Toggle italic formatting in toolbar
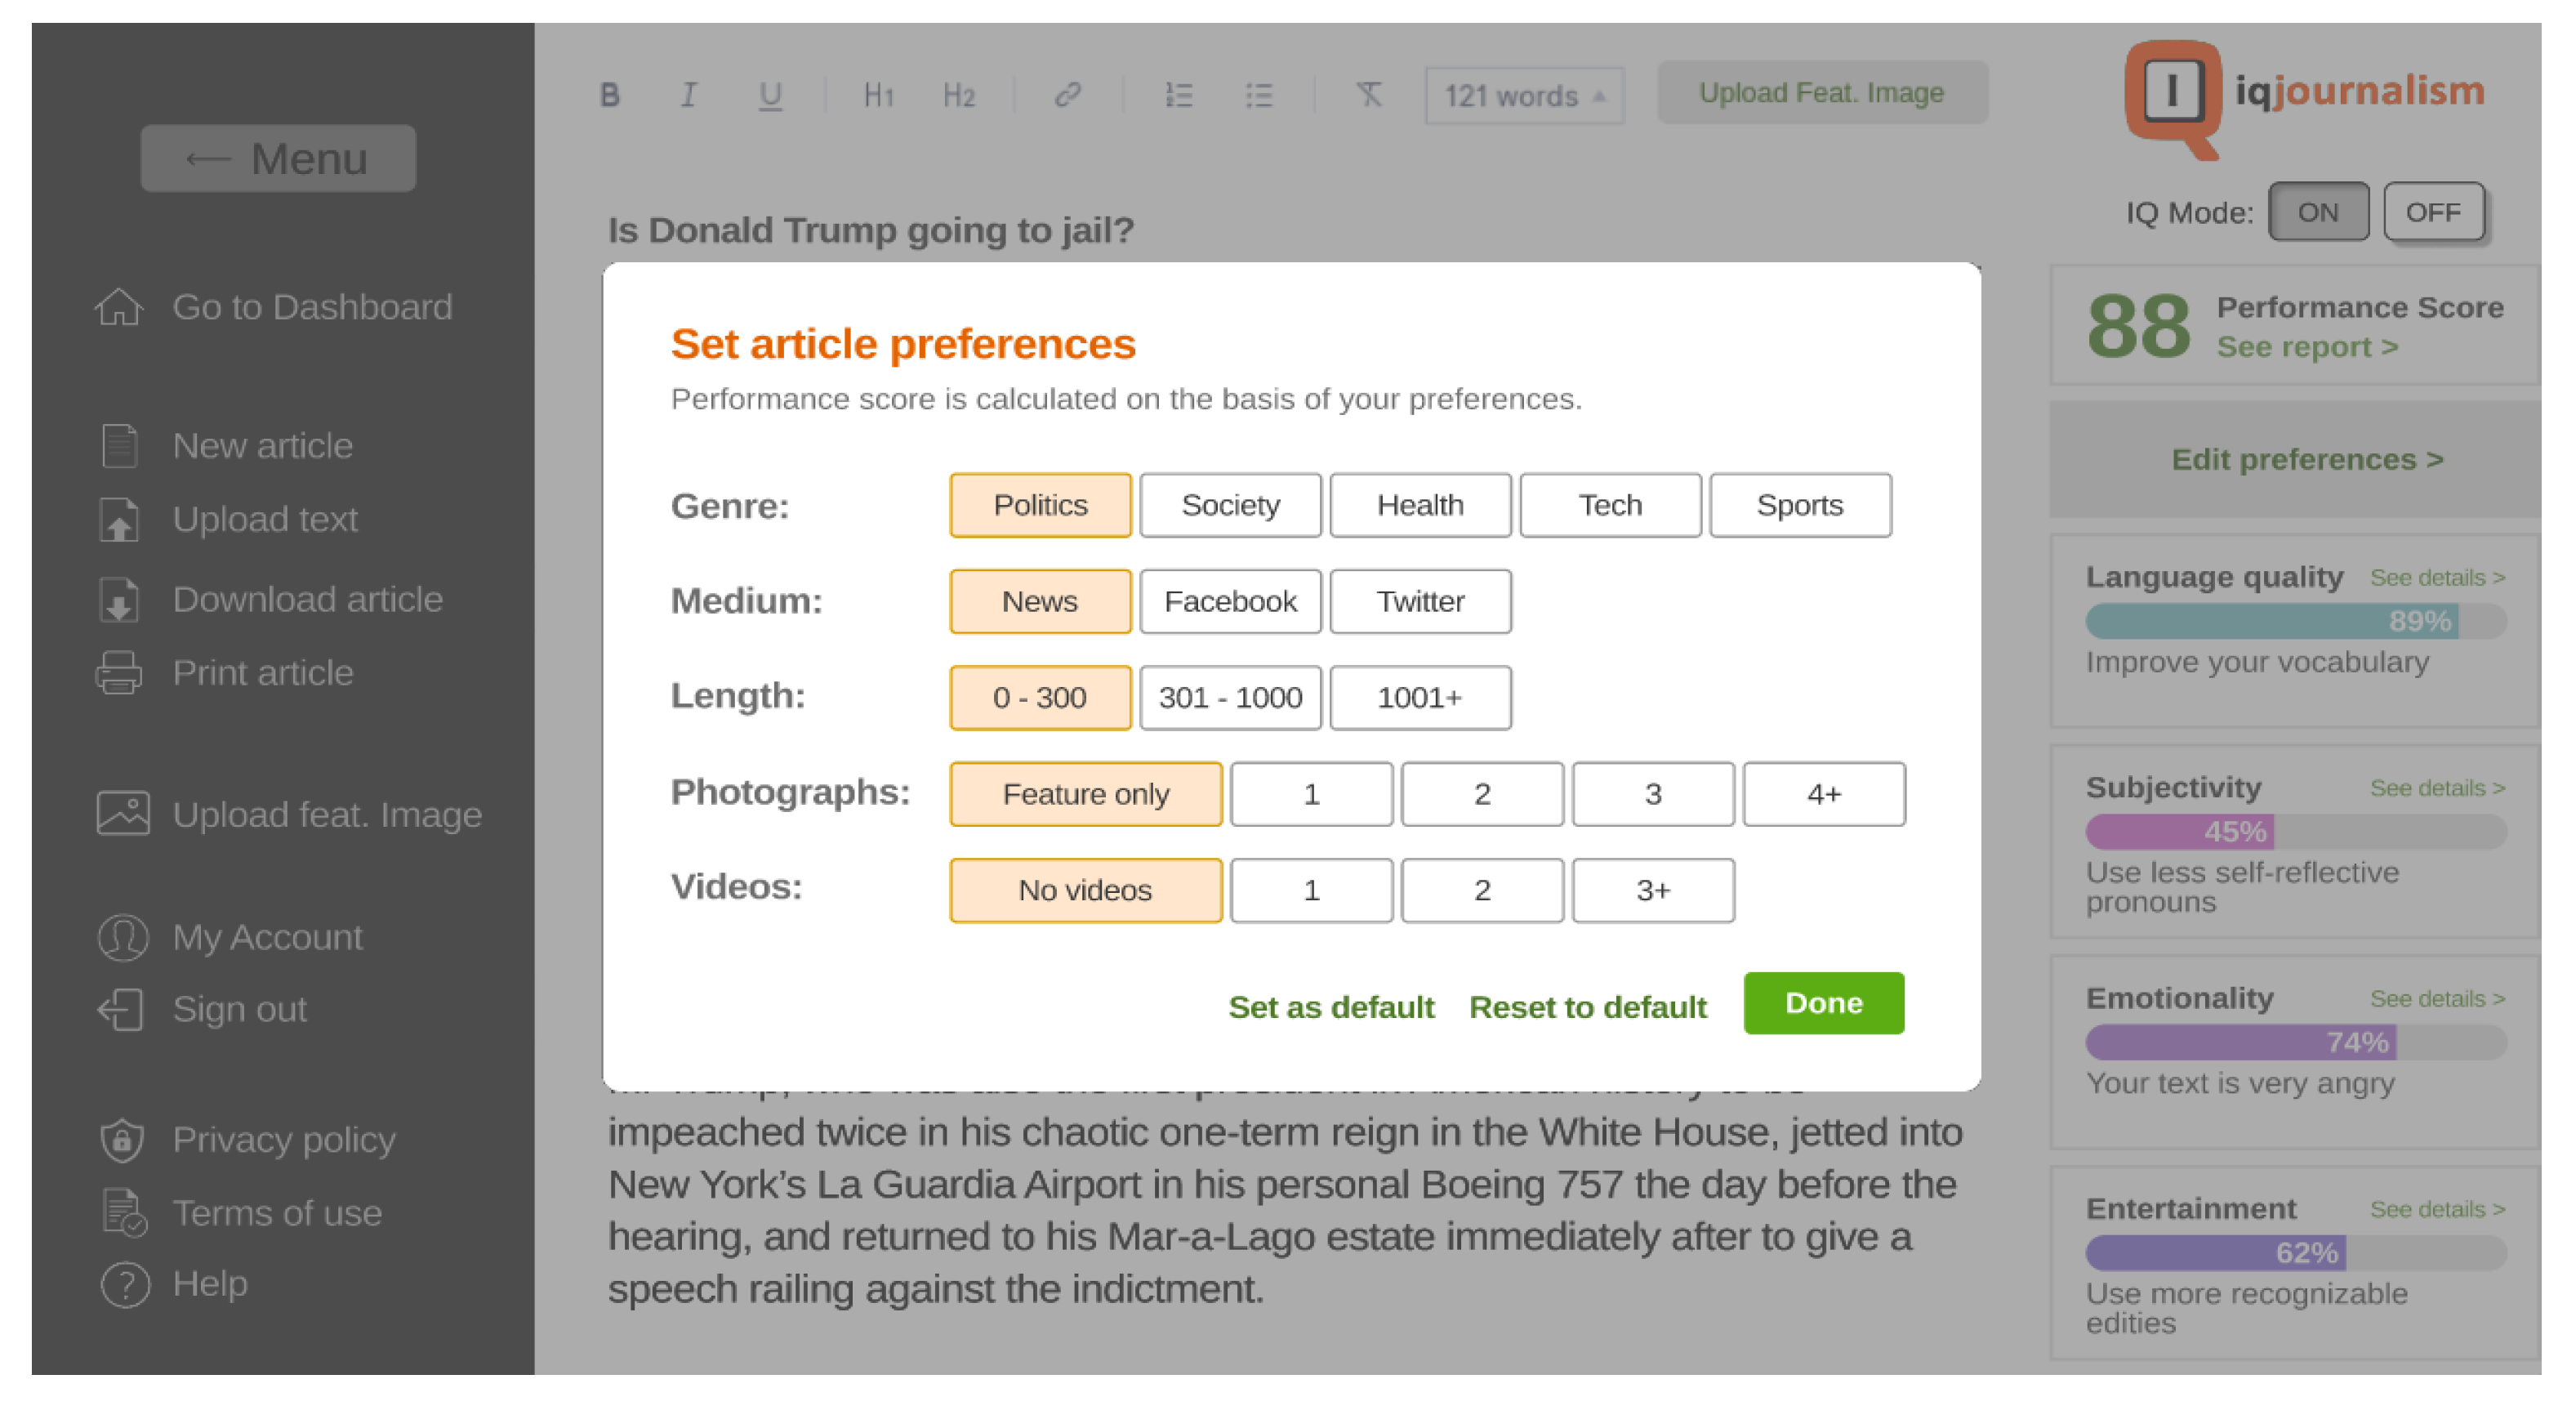Image resolution: width=2576 pixels, height=1406 pixels. [x=688, y=95]
